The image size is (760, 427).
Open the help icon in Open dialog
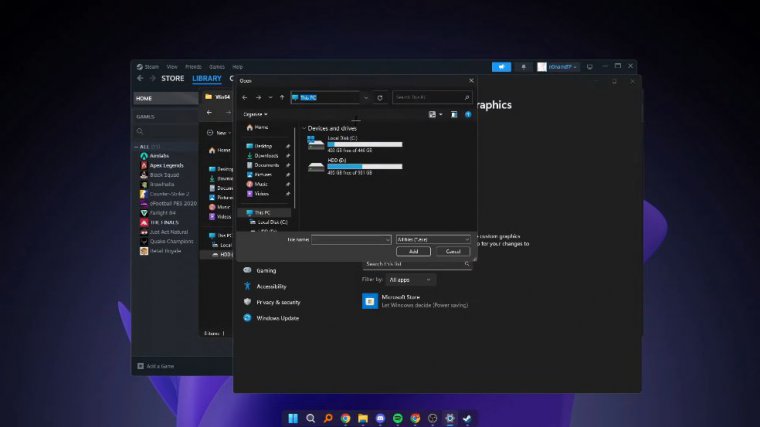coord(468,114)
